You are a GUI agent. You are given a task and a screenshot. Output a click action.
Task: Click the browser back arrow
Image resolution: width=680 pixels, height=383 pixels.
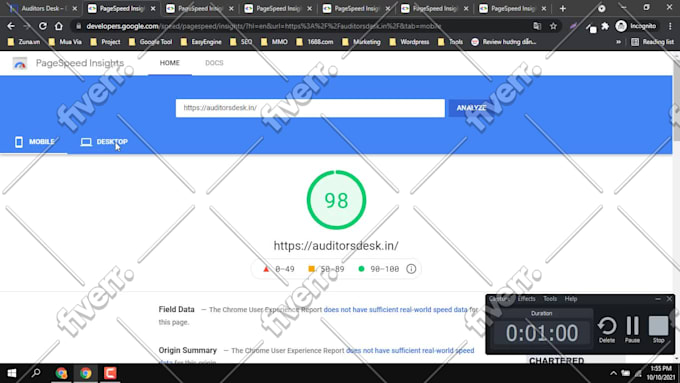(x=11, y=26)
